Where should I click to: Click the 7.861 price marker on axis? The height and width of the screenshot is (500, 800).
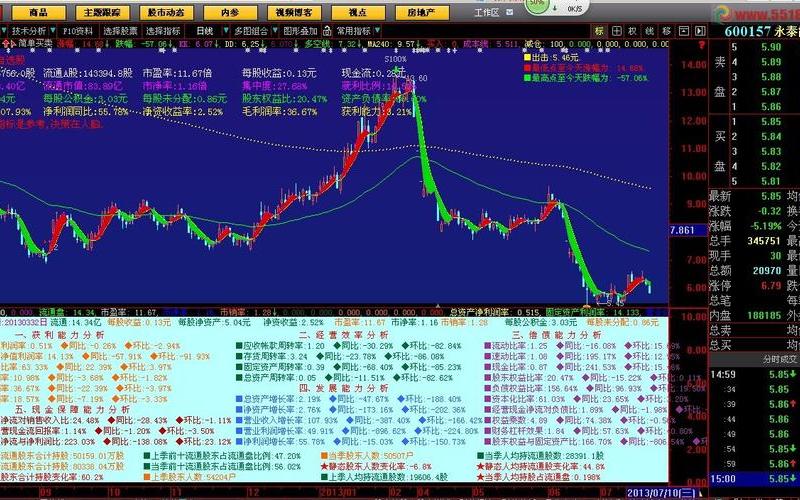[x=683, y=230]
